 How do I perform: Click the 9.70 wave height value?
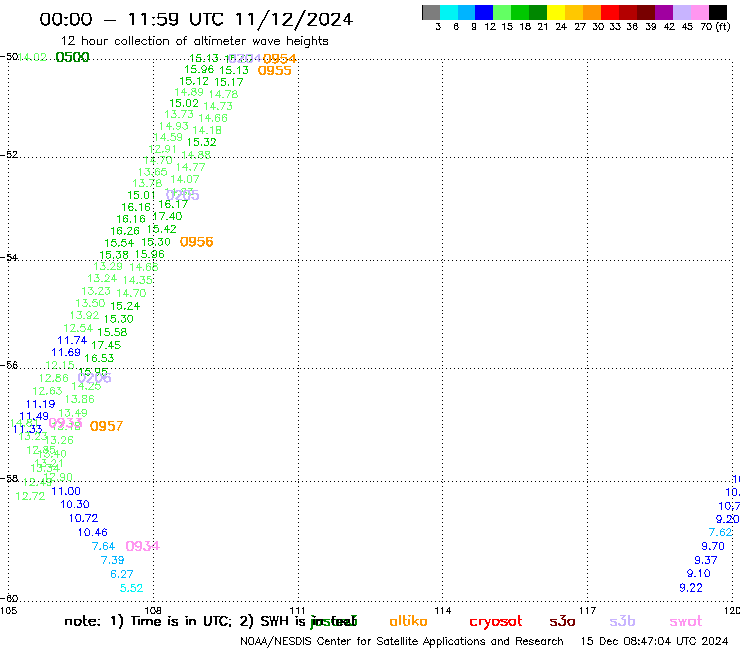coord(713,546)
